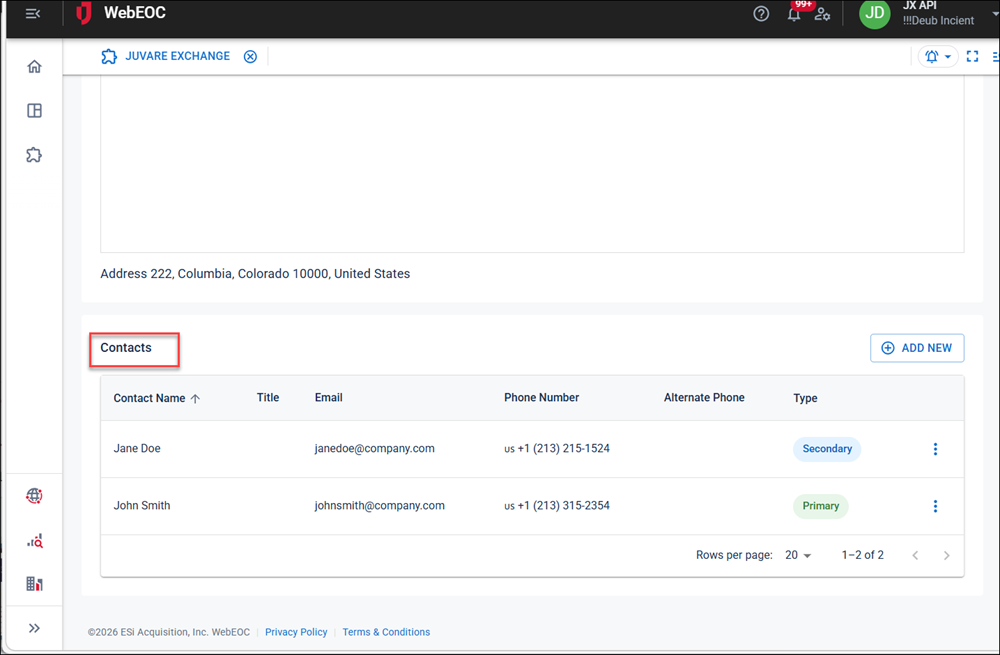Click ADD NEW contact button
1000x655 pixels.
pos(917,348)
